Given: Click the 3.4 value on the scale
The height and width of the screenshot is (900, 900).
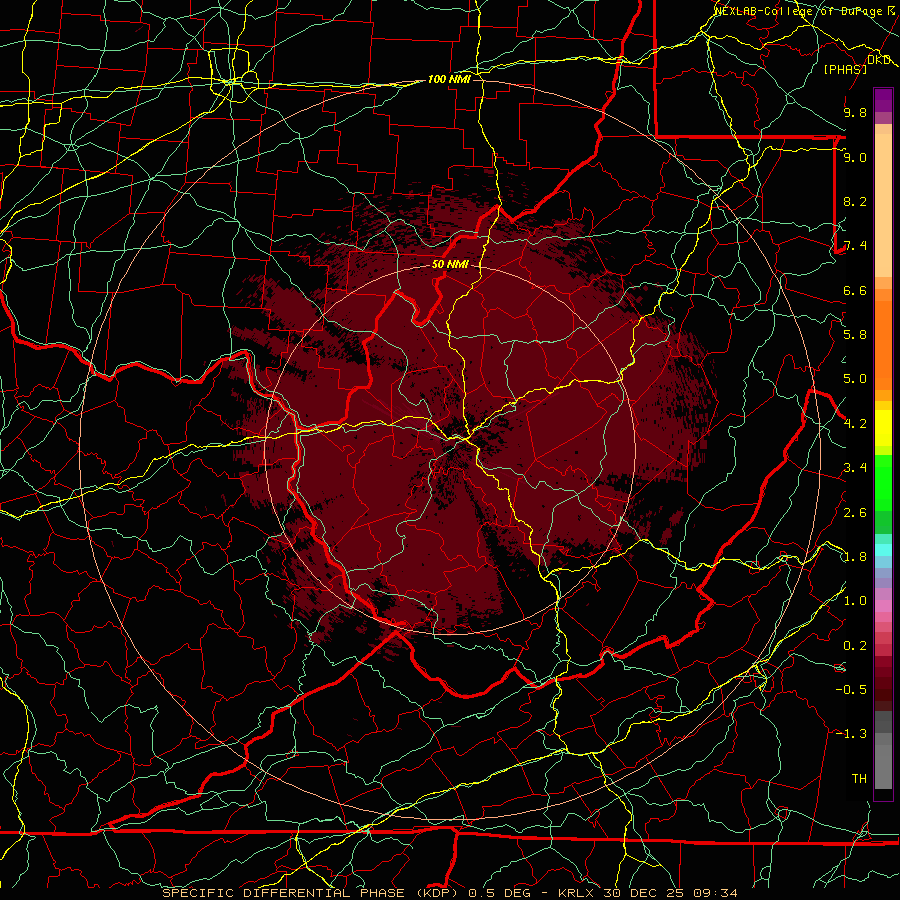Looking at the screenshot, I should (x=855, y=468).
